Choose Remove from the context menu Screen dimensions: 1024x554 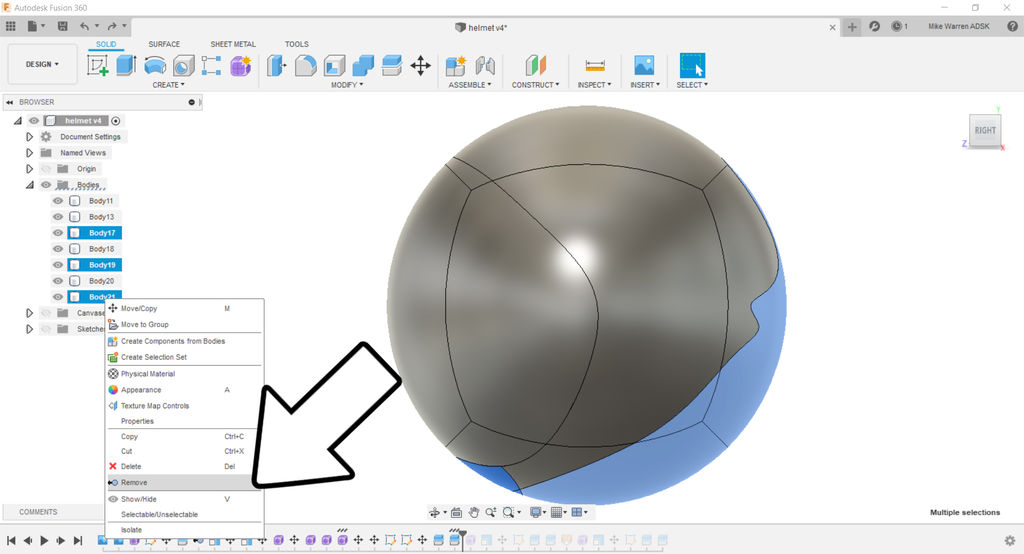tap(184, 482)
